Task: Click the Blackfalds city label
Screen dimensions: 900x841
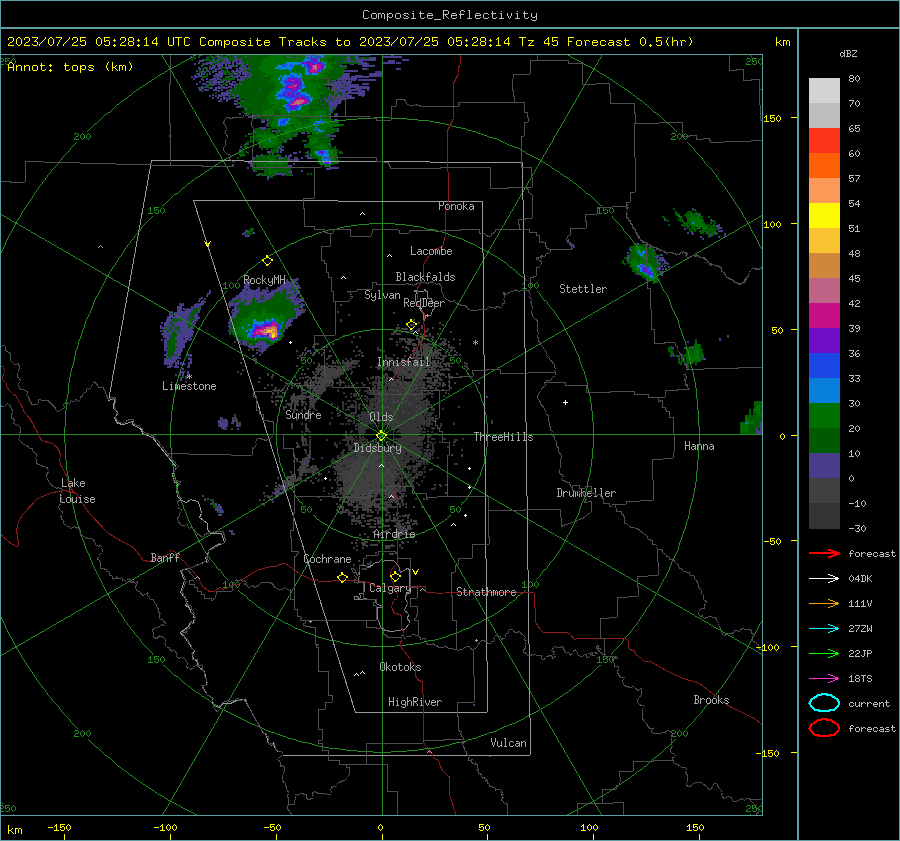Action: tap(425, 277)
